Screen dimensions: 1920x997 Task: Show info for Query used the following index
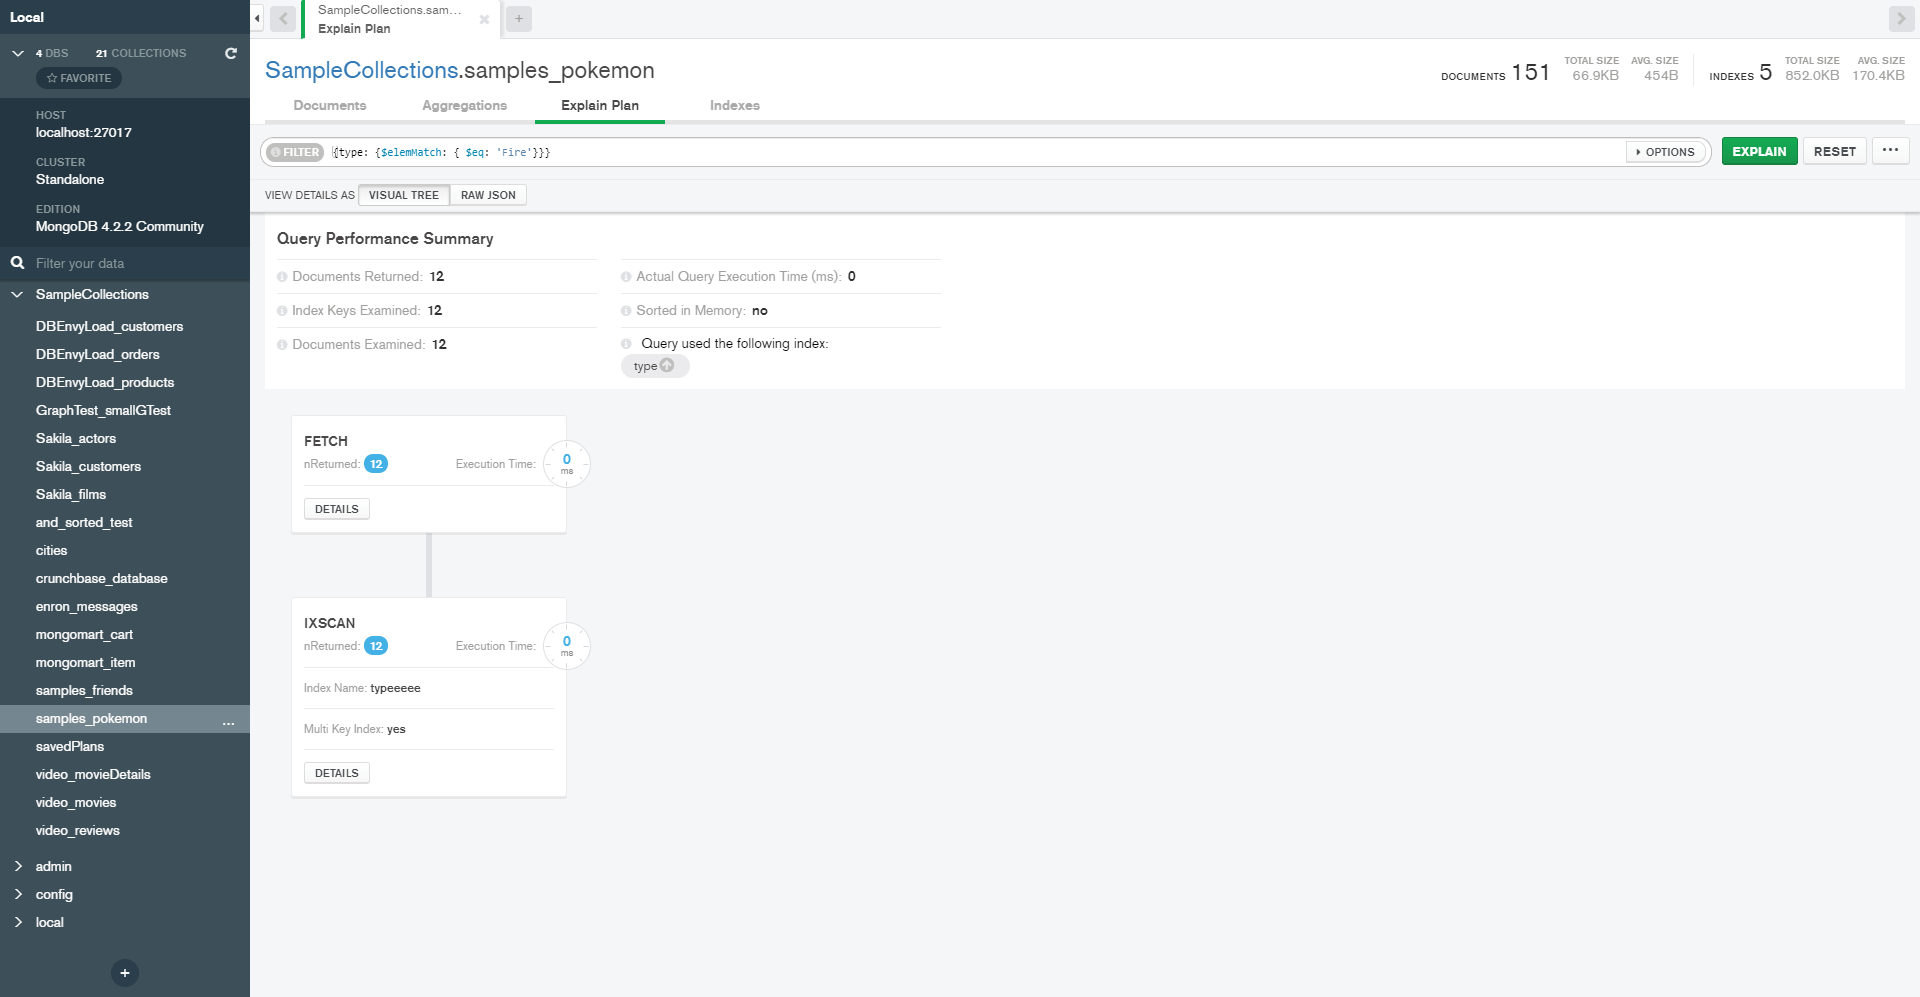tap(626, 344)
